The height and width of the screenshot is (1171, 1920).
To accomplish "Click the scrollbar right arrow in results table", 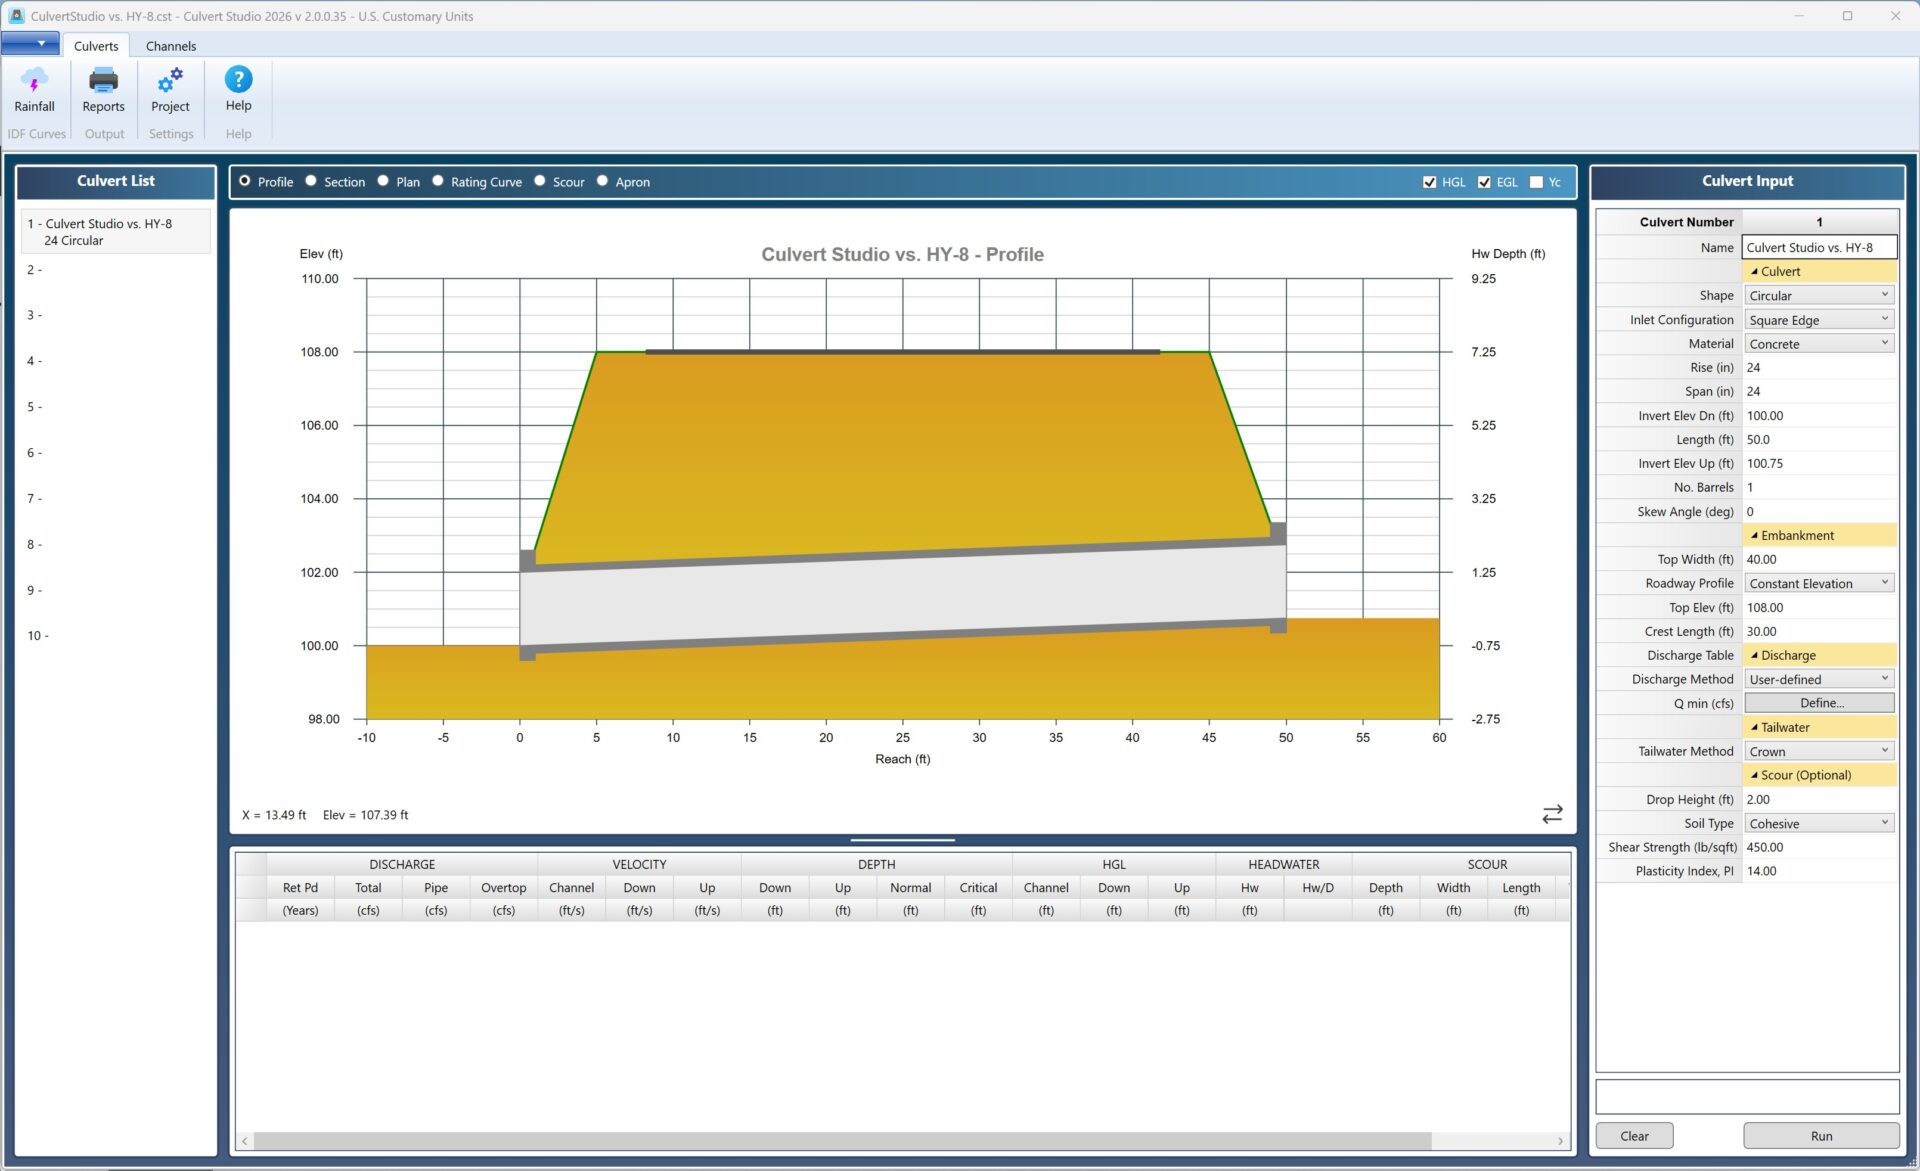I will (1560, 1141).
